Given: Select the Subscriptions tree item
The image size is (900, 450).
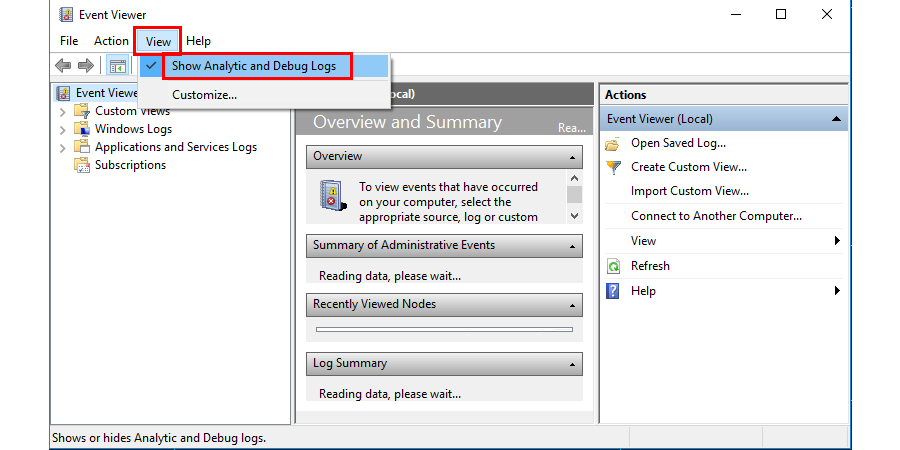Looking at the screenshot, I should 130,165.
